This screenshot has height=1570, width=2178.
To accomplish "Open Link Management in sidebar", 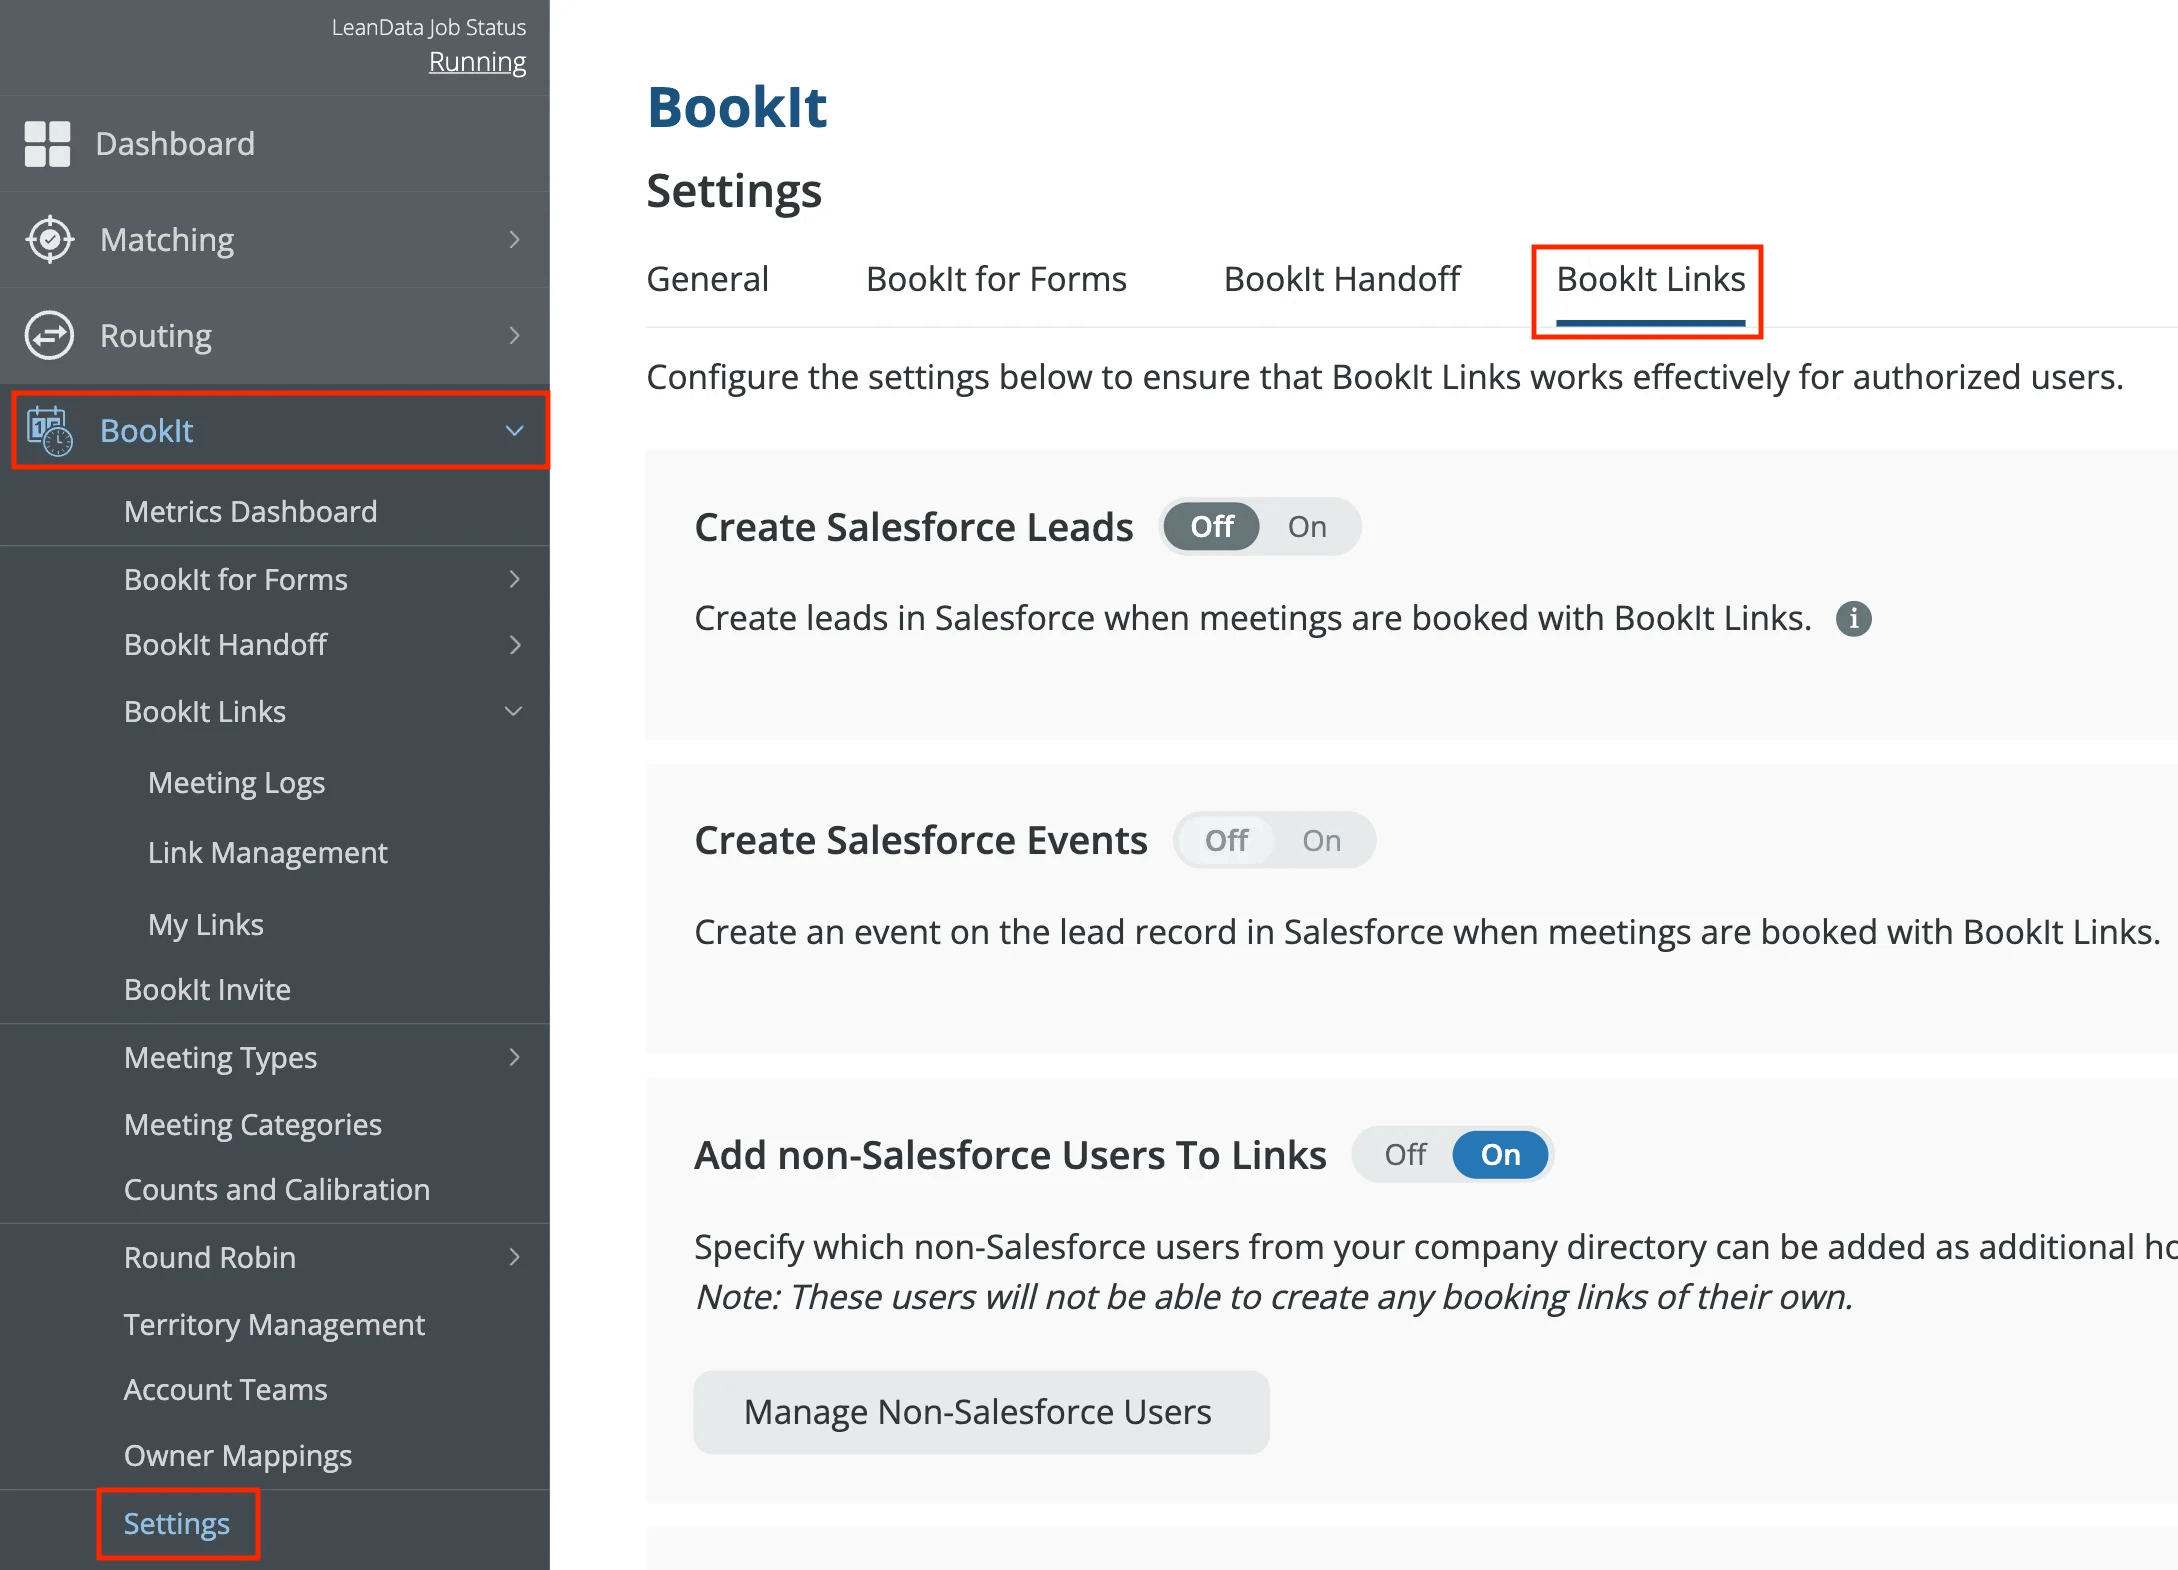I will (x=268, y=853).
